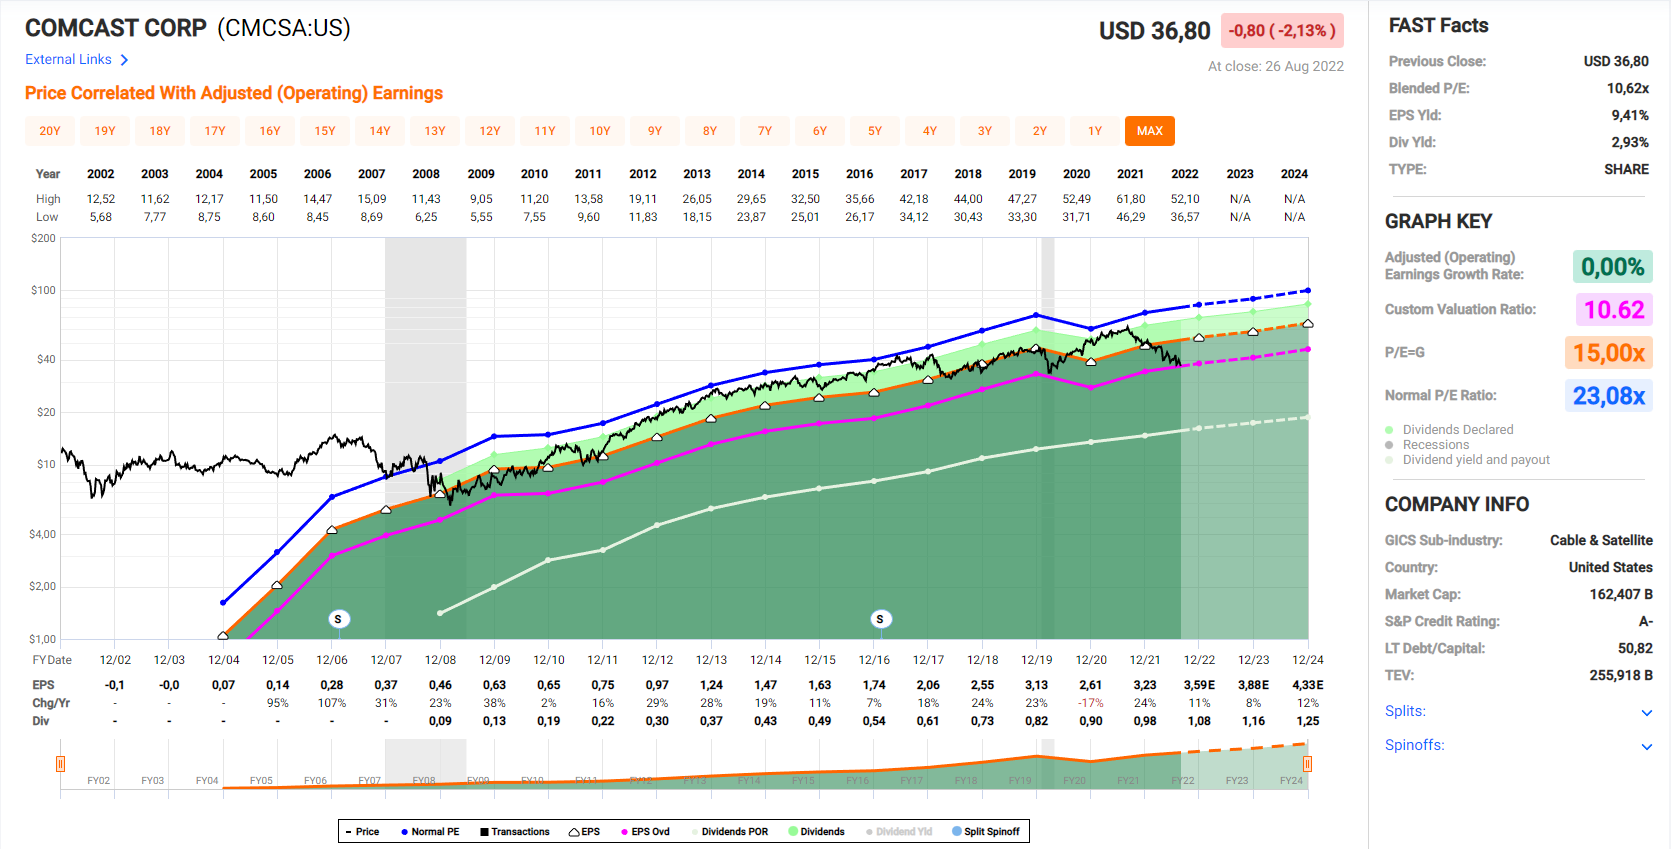Screen dimensions: 1671x849
Task: Expand the Splits section
Action: pos(1646,712)
